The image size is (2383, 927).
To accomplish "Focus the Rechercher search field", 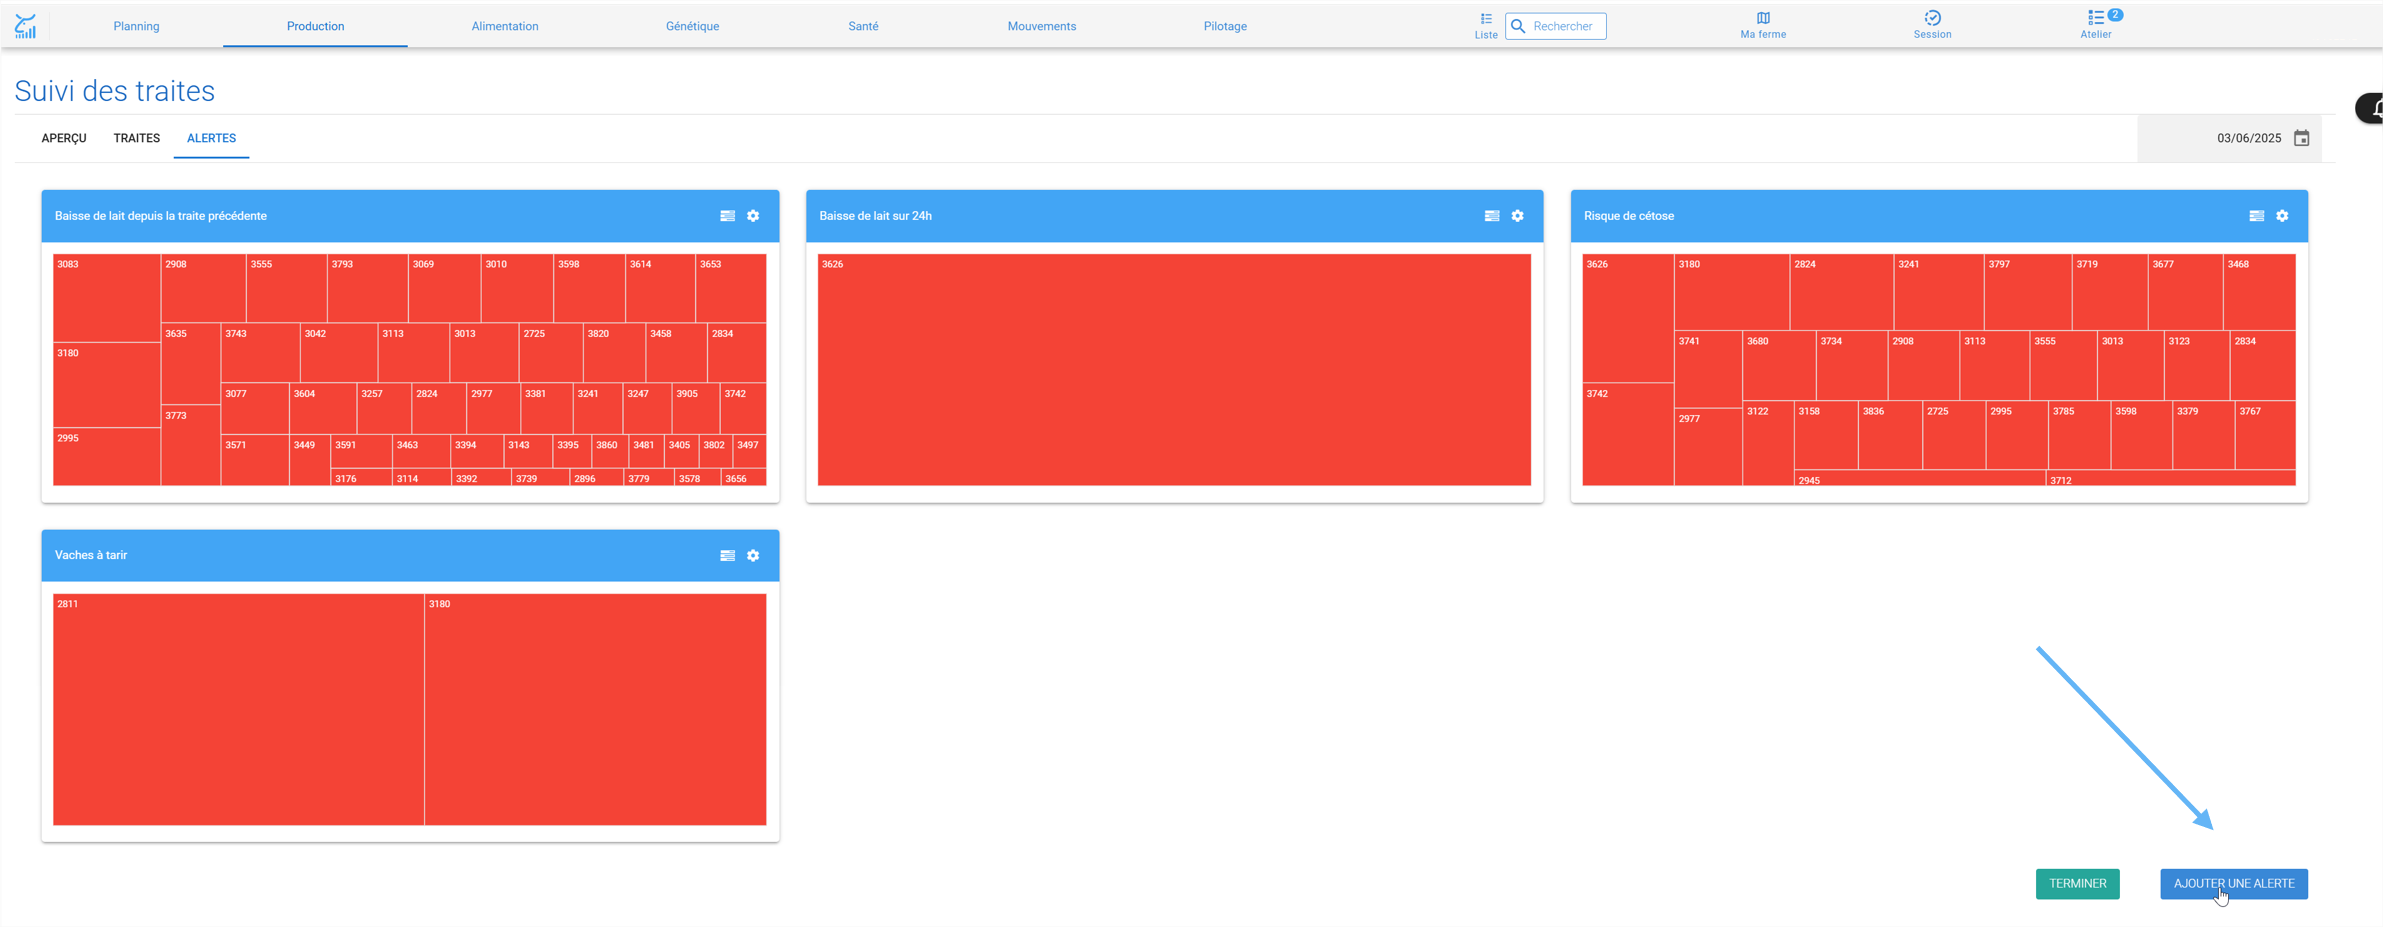I will [x=1556, y=26].
